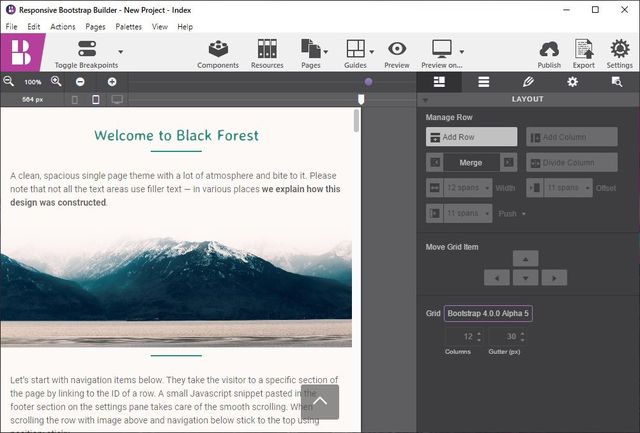Screen dimensions: 640x433
Task: Open the Palettes menu
Action: pos(128,27)
